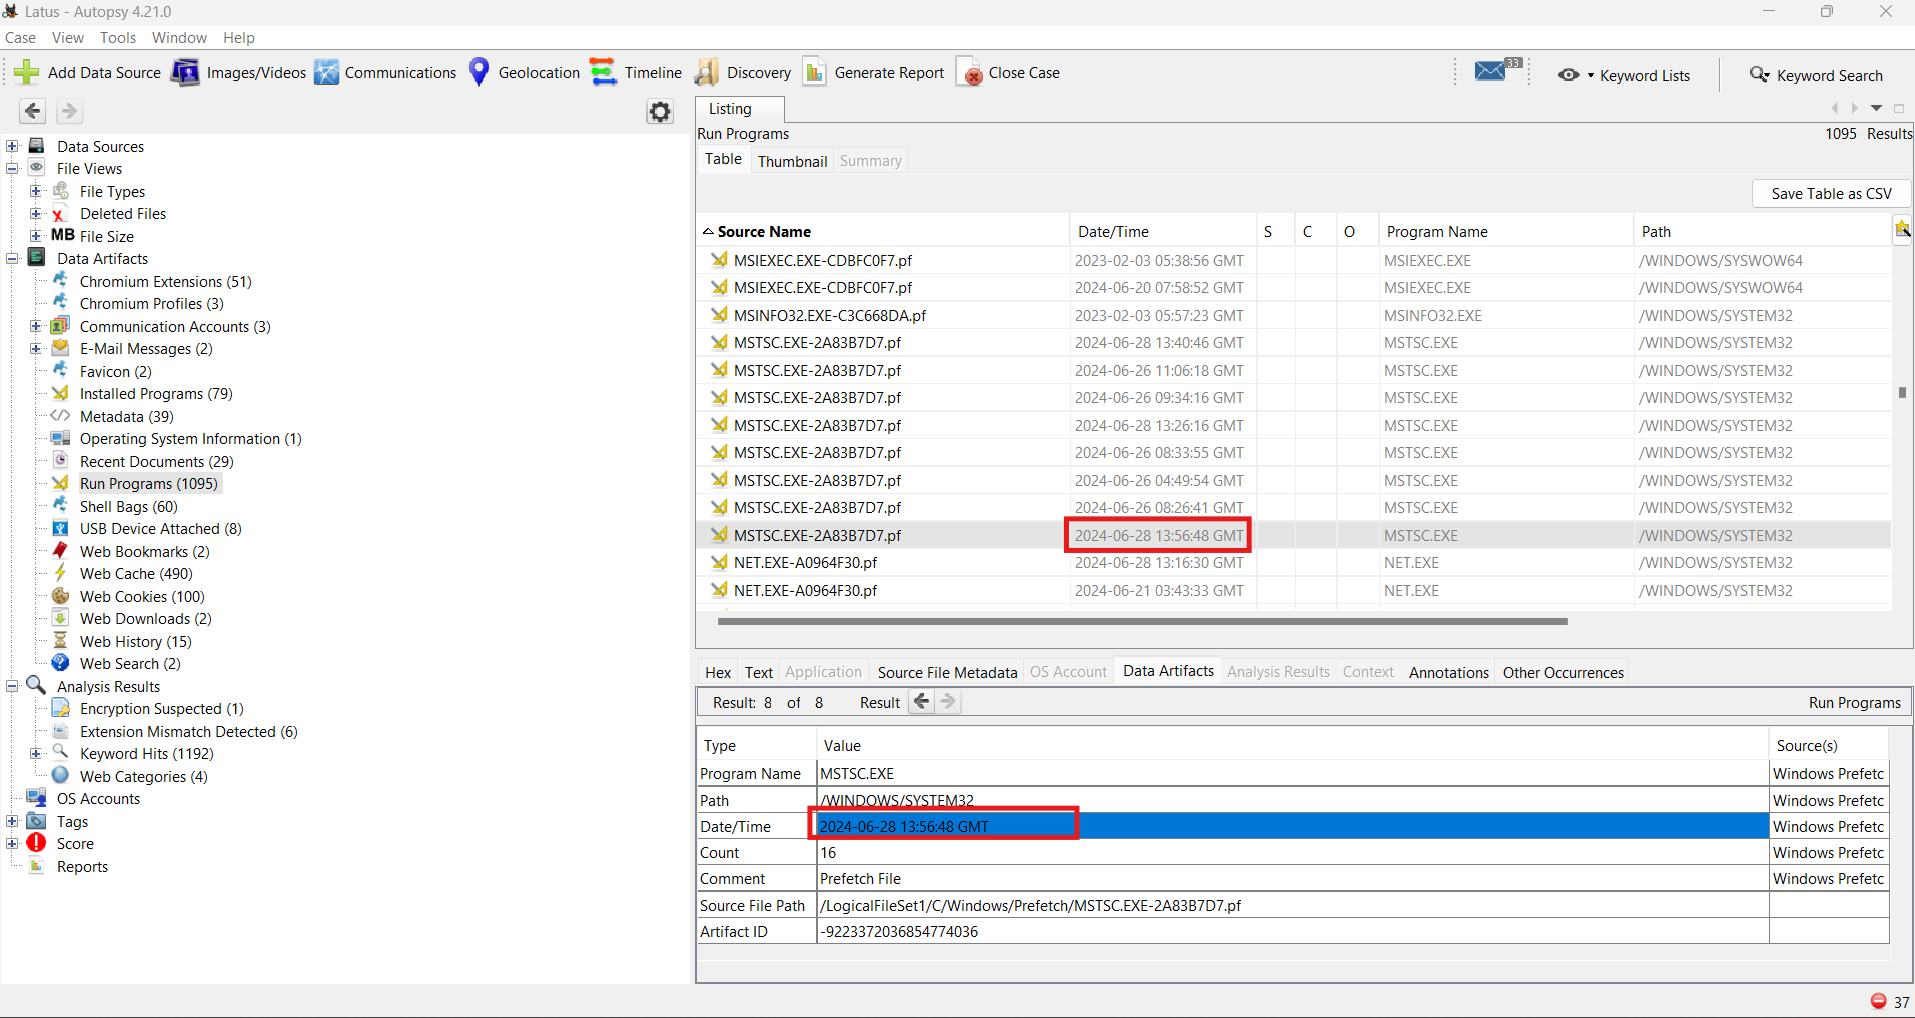Click the tree view settings gear icon
This screenshot has height=1018, width=1915.
660,111
